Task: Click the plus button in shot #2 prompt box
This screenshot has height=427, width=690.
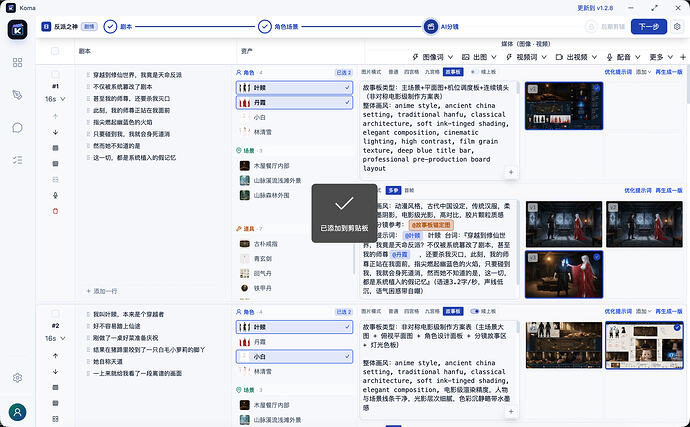Action: pos(511,412)
